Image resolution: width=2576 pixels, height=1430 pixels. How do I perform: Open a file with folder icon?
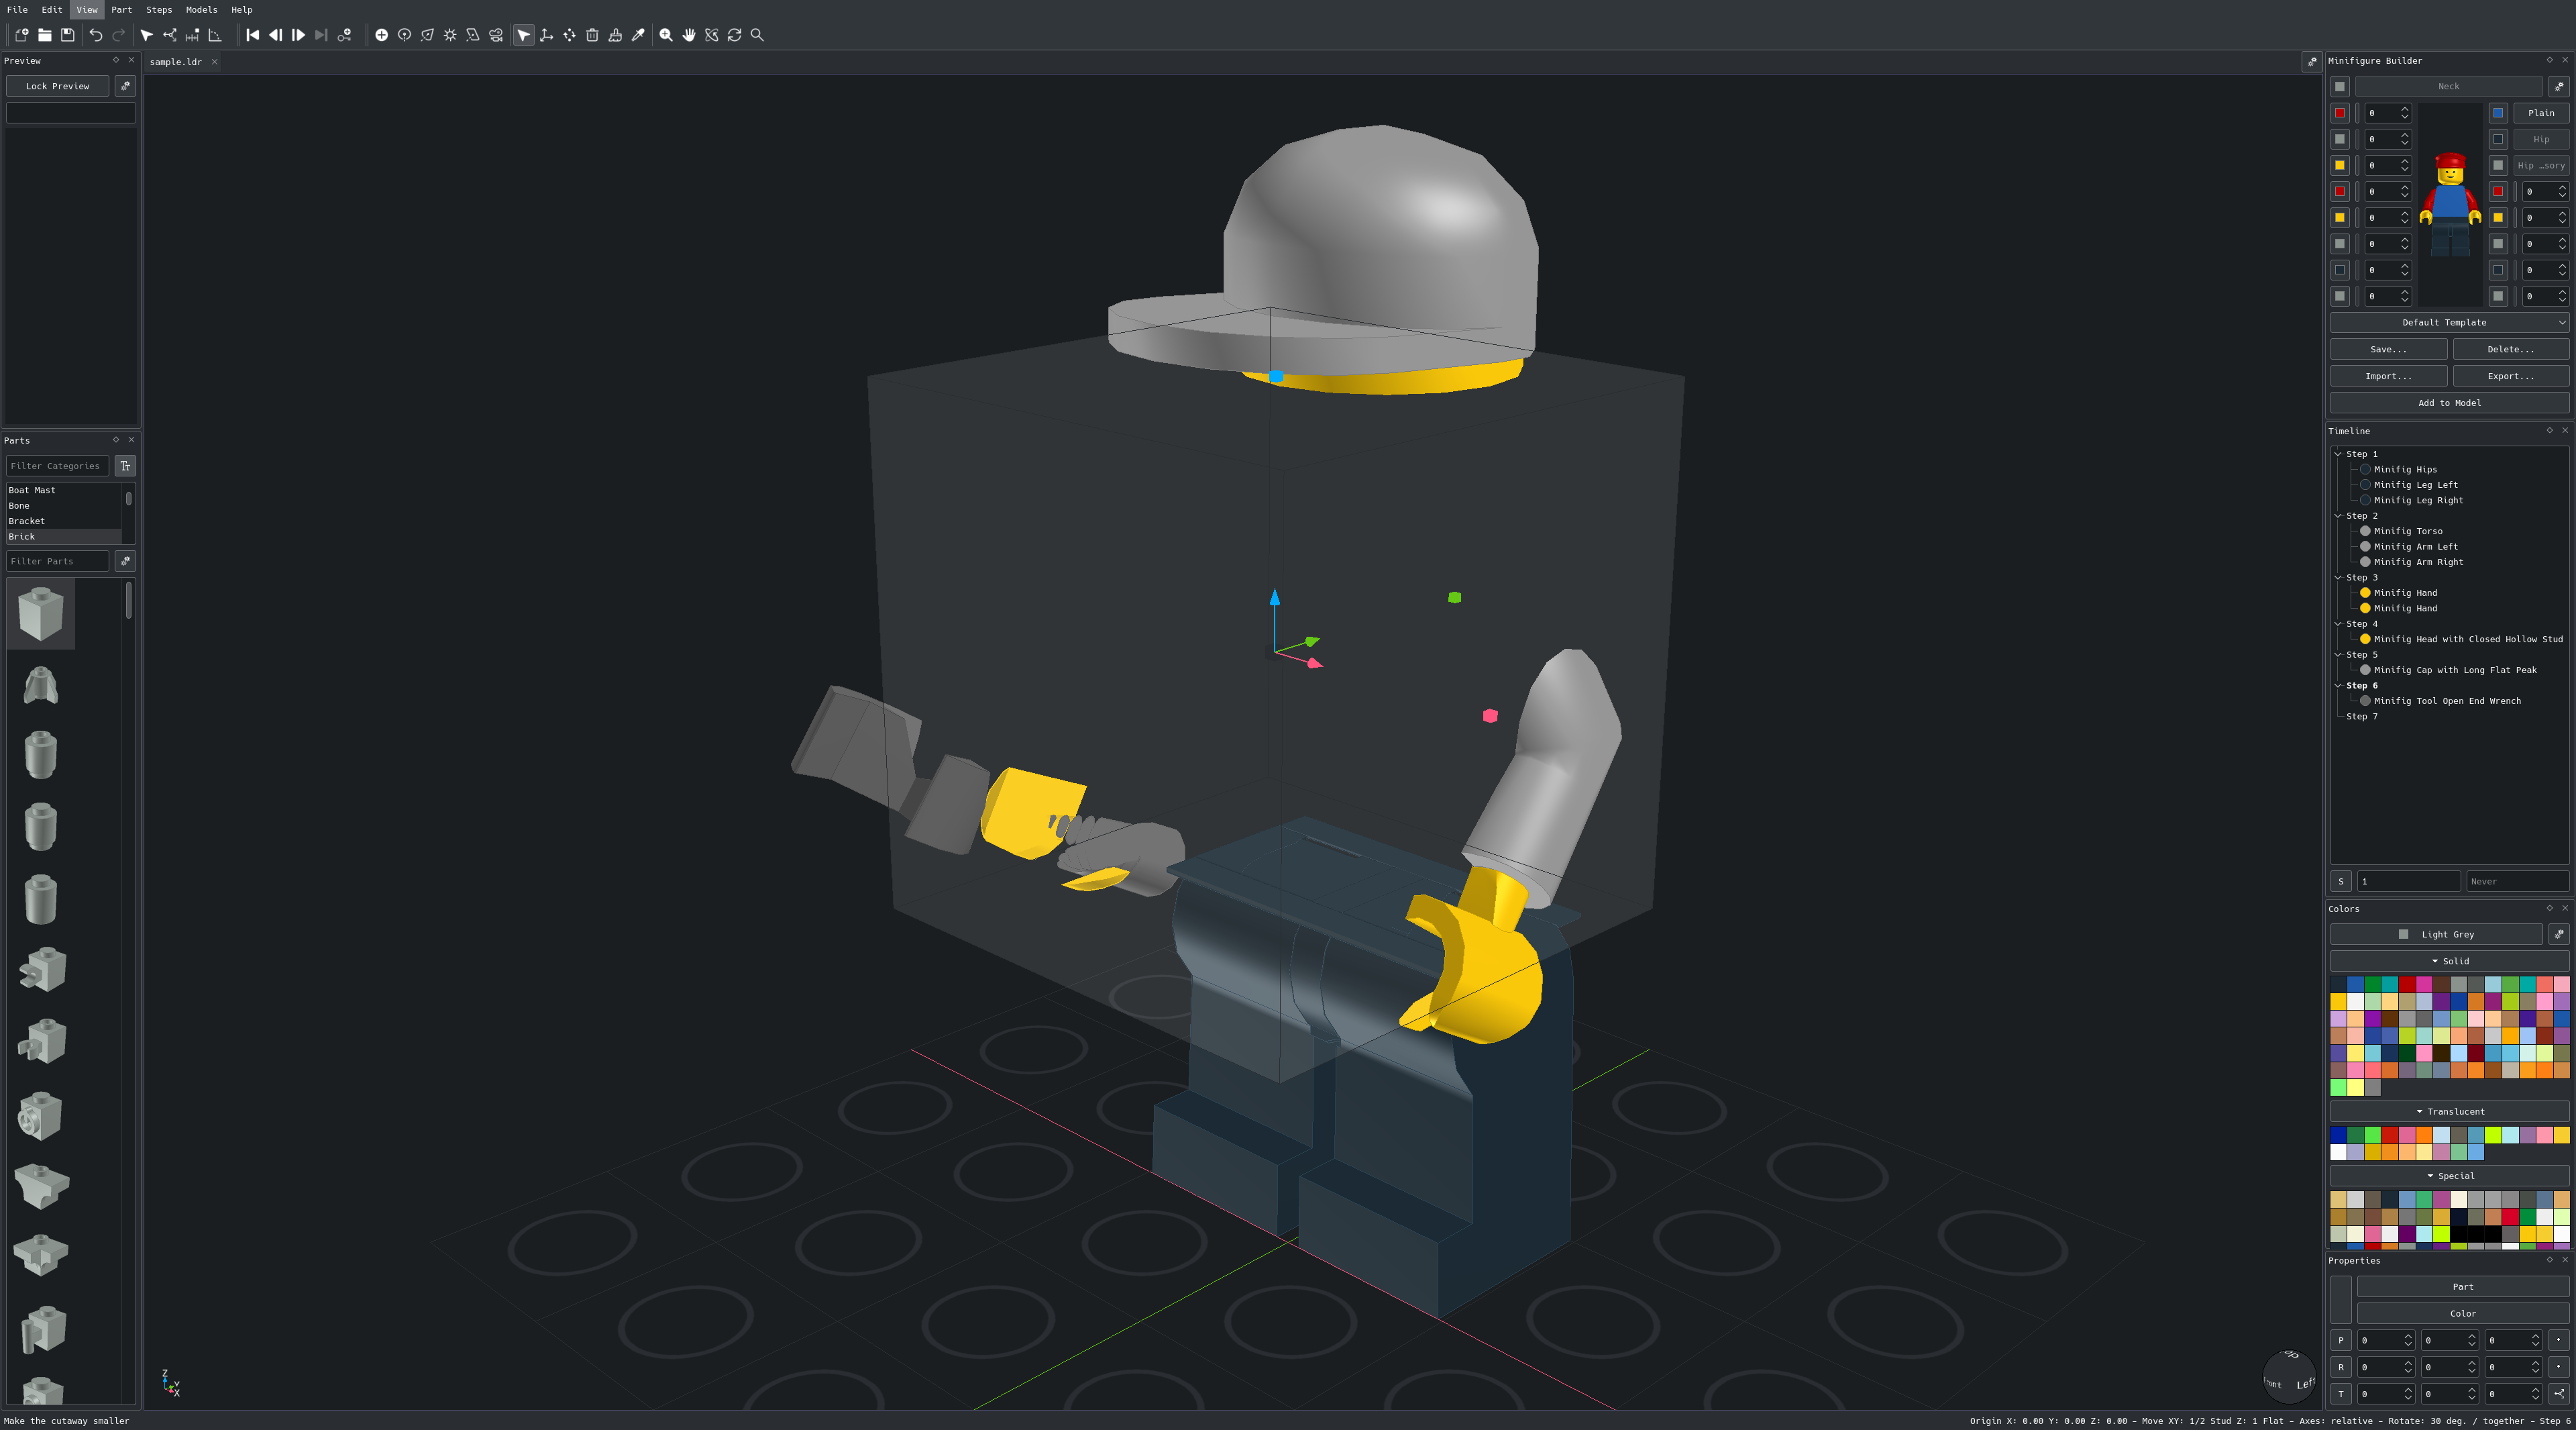(x=45, y=35)
